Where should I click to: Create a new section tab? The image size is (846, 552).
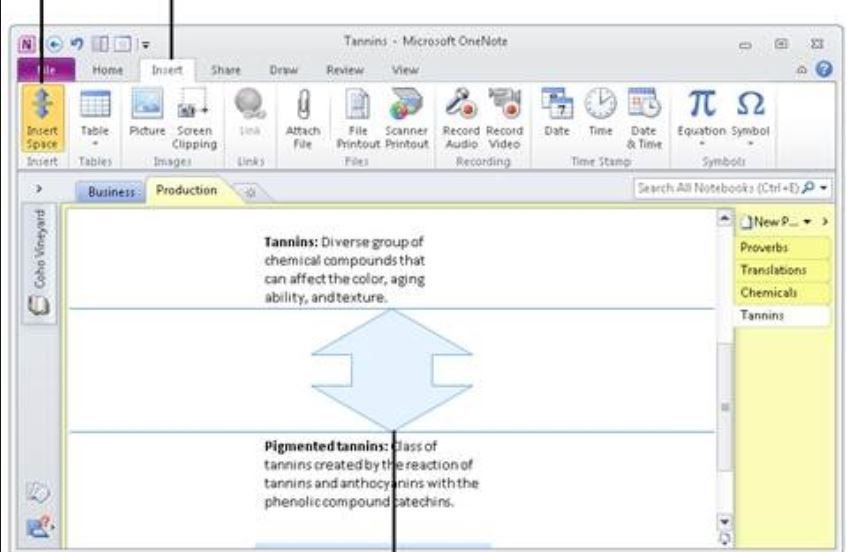tap(250, 193)
